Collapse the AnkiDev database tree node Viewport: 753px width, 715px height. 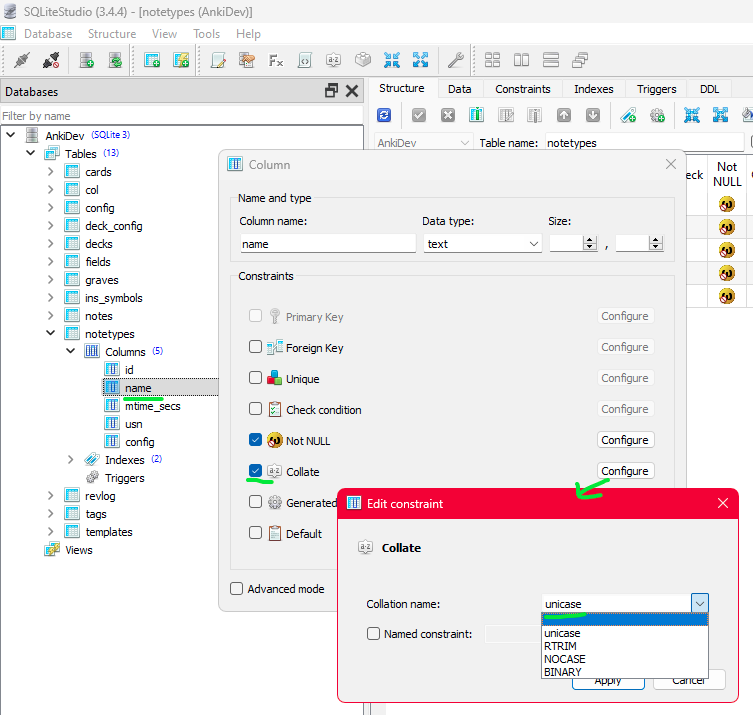coord(11,135)
